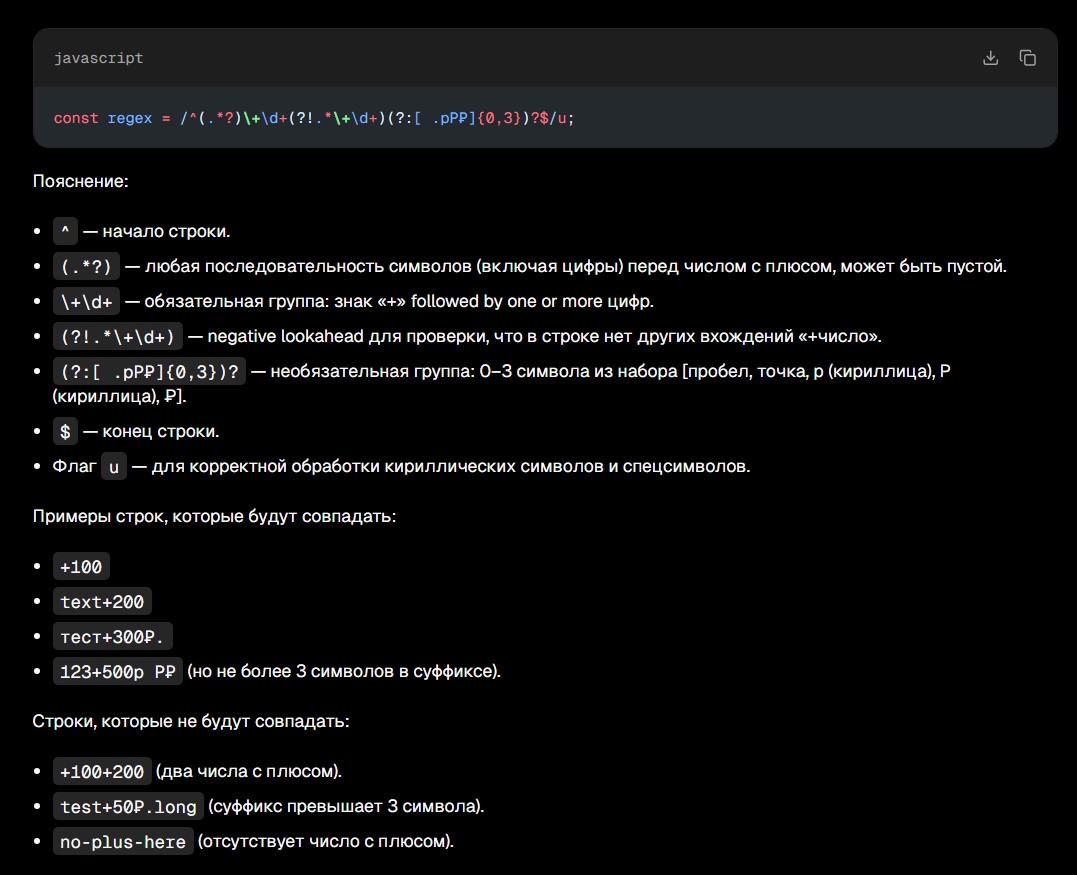Click 'Примеры строк, которые будут совпадать:' heading
Screen dimensions: 1077x875
tap(214, 516)
